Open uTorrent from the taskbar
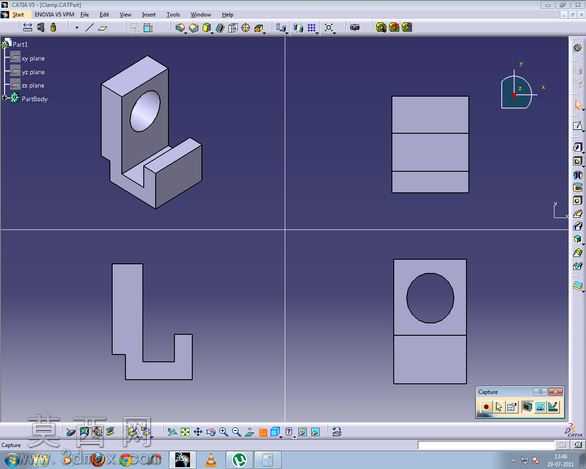This screenshot has height=469, width=586. click(x=239, y=460)
